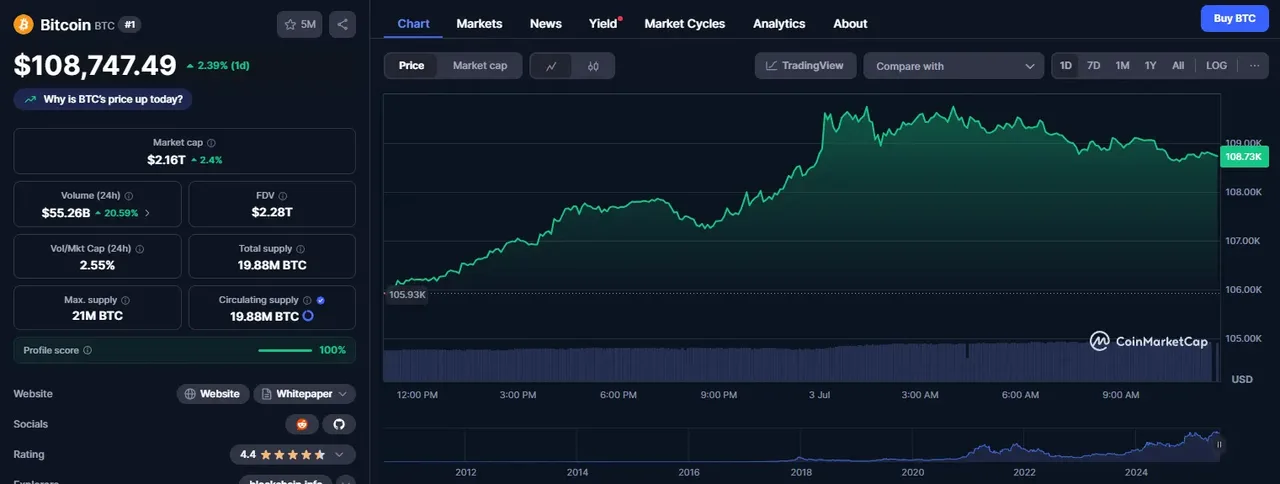Click the Circulating supply info icon
Viewport: 1280px width, 484px height.
click(x=307, y=300)
